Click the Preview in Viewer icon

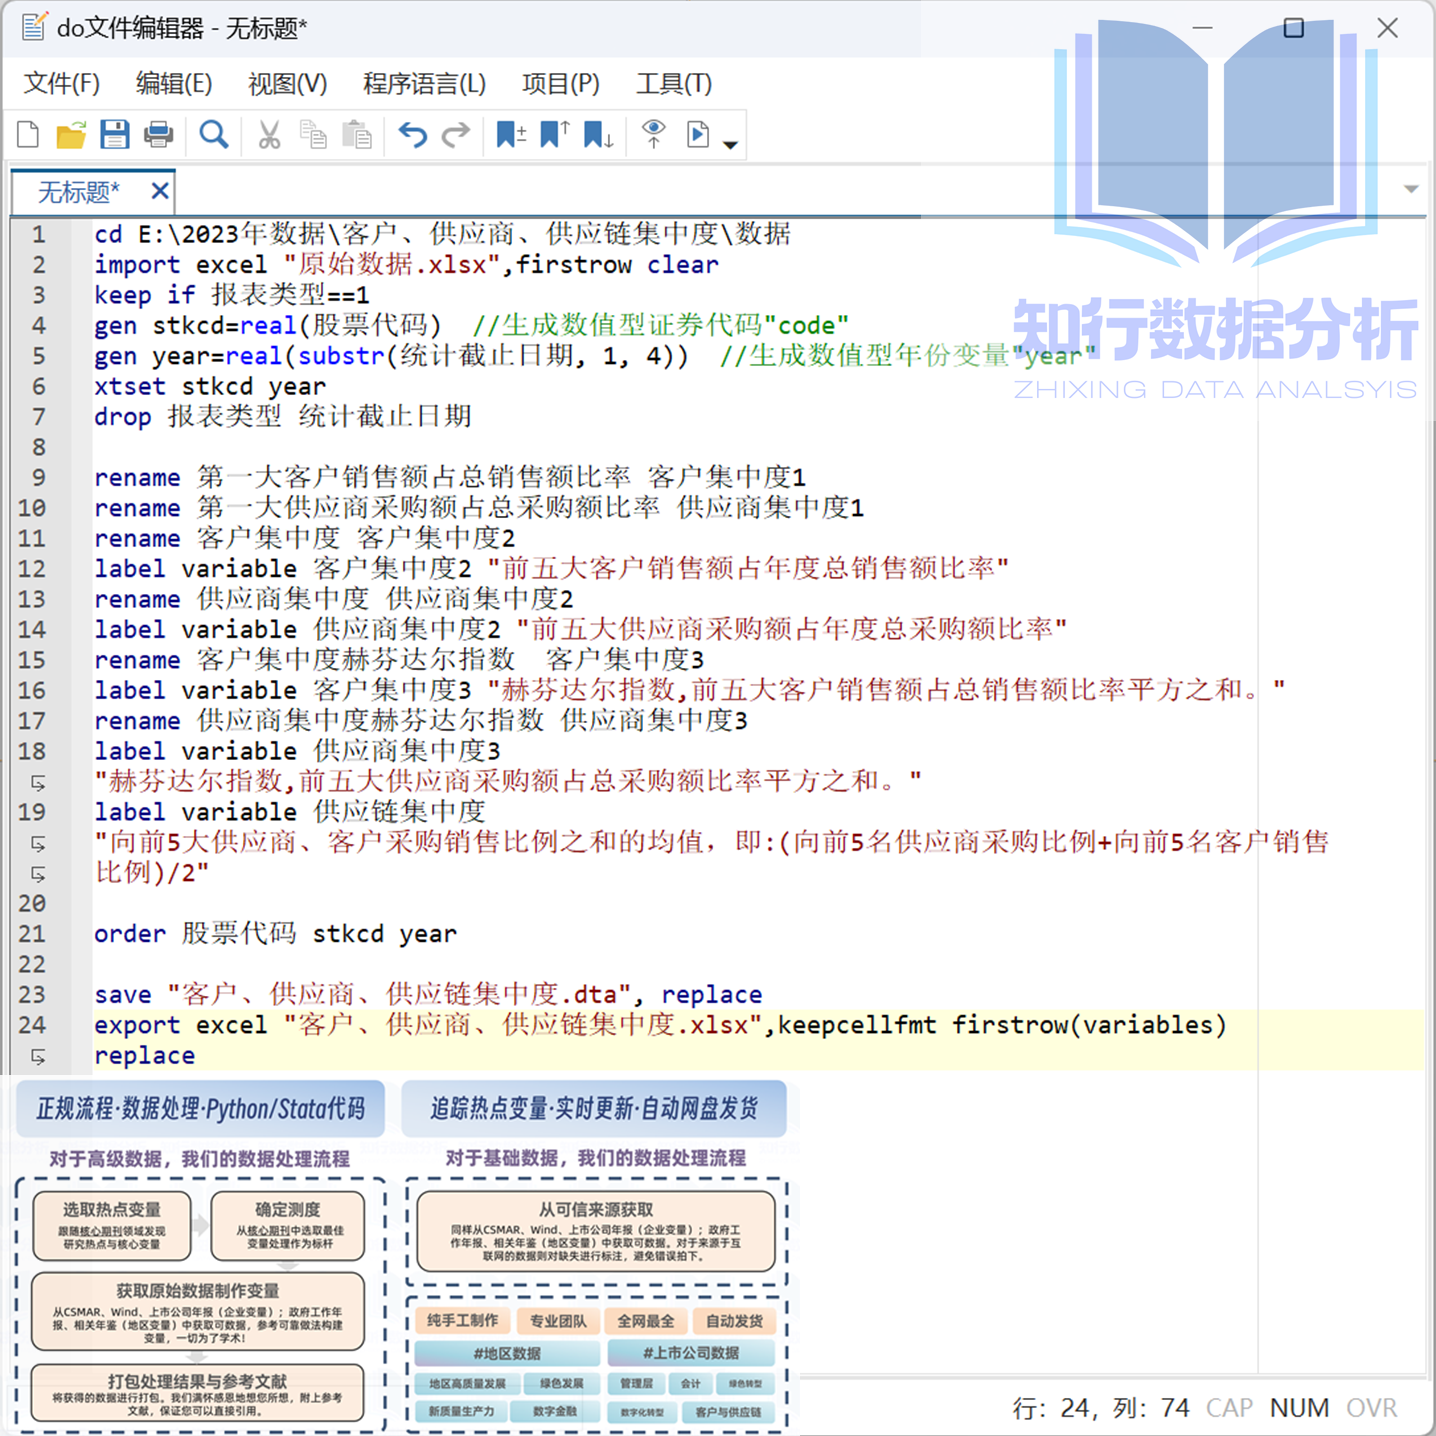653,134
